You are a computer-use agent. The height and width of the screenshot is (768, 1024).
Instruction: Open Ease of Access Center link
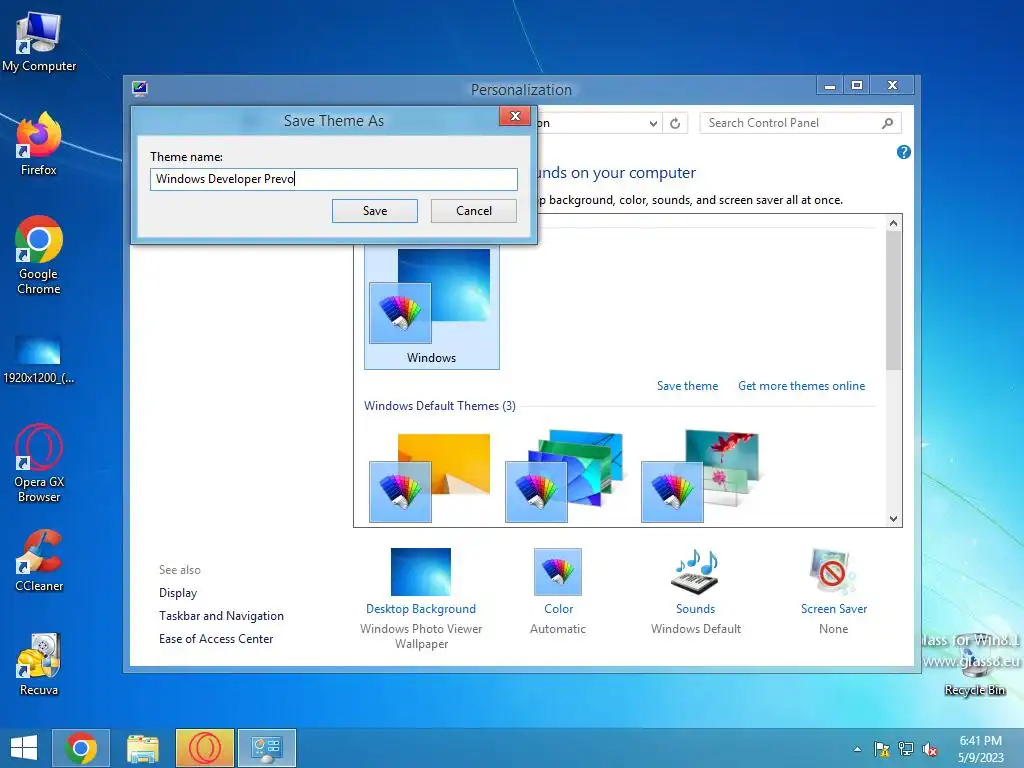[x=216, y=639]
